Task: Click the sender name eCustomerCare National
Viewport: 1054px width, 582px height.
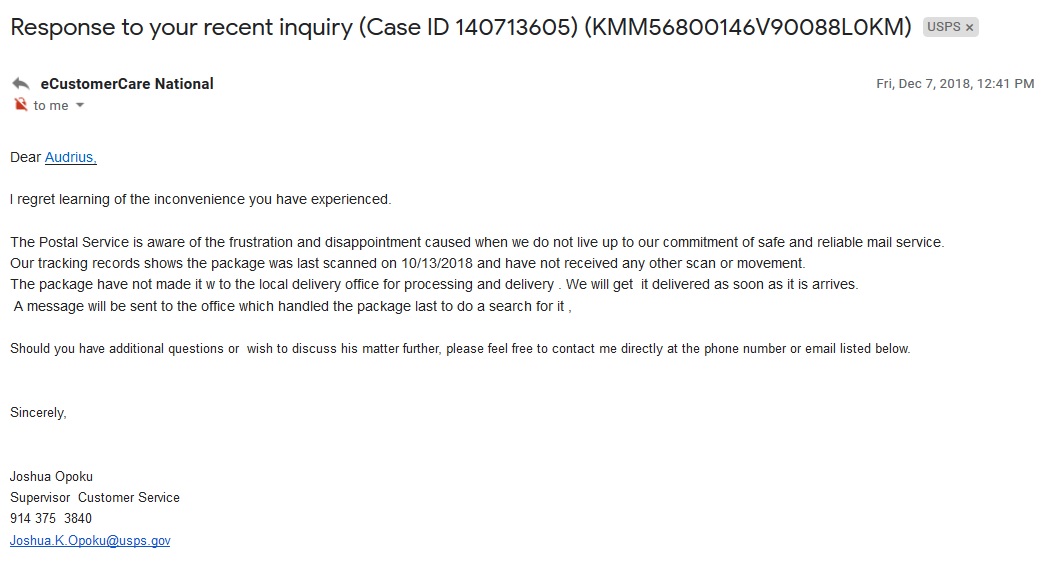Action: click(127, 84)
